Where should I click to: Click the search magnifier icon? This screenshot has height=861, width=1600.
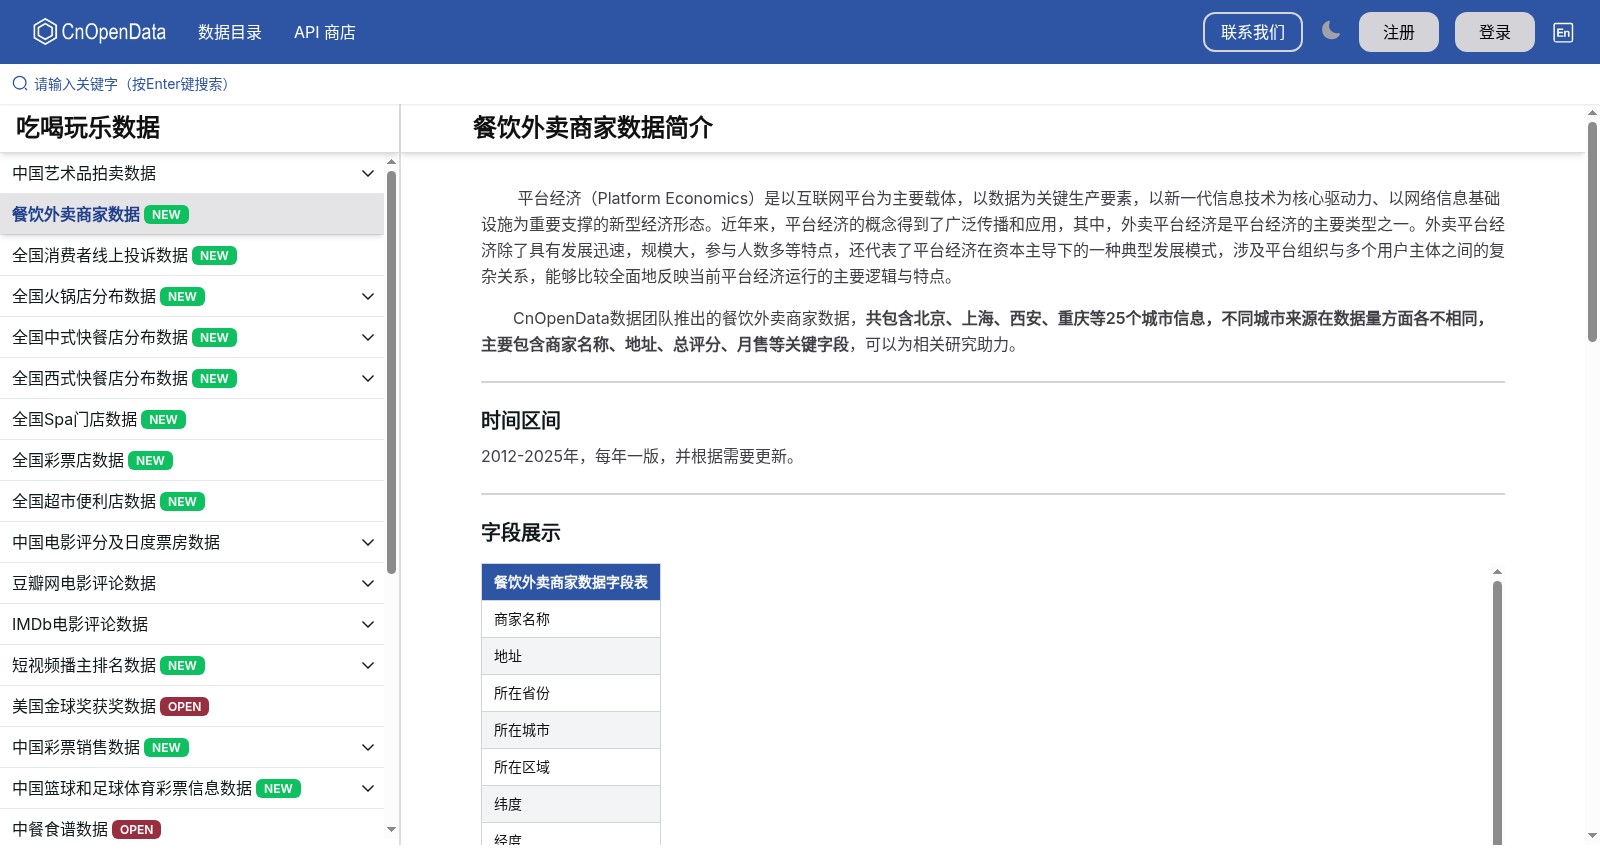[20, 84]
